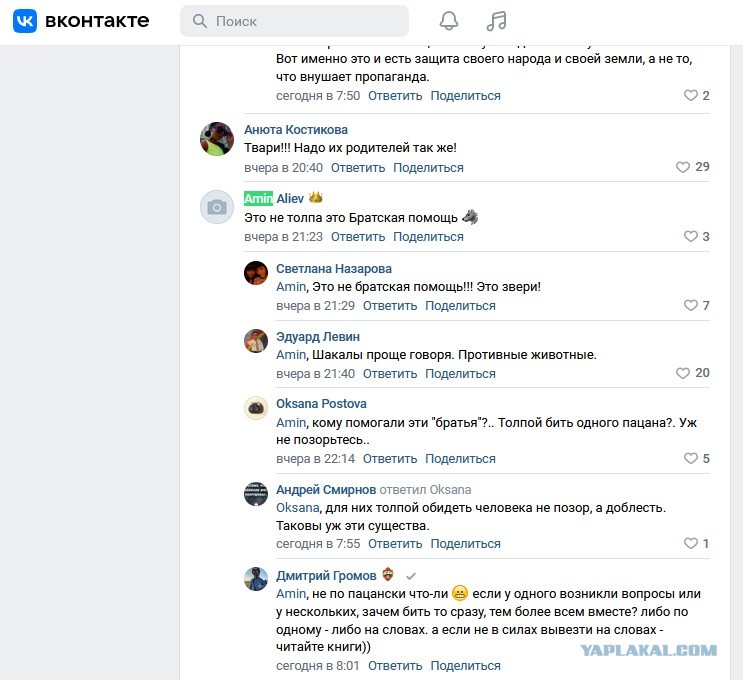Like Светлана Назарова's reply

point(691,305)
